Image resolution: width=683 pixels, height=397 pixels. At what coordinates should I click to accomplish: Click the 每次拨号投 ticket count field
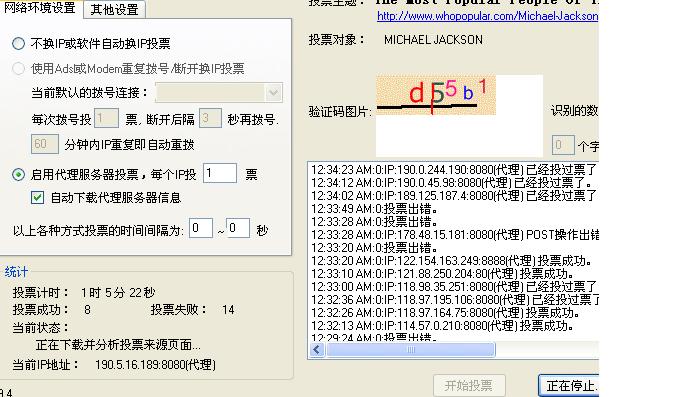coord(106,118)
